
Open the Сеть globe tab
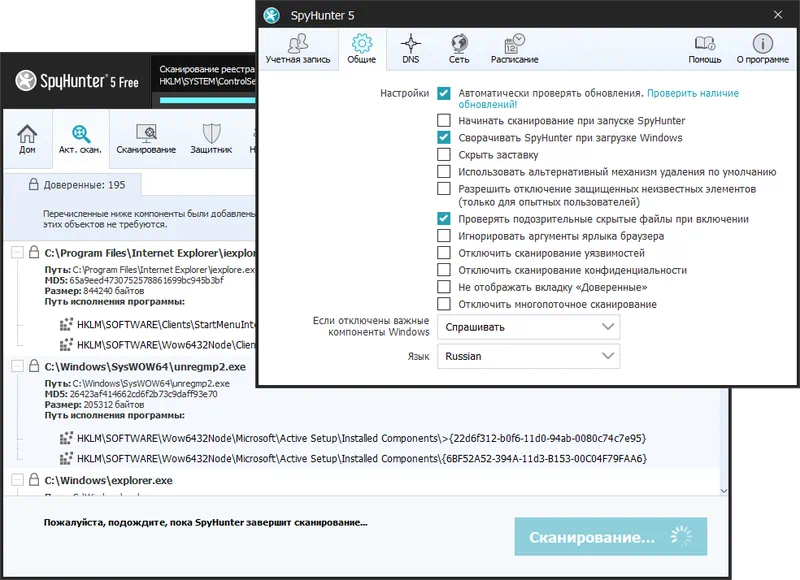(459, 49)
